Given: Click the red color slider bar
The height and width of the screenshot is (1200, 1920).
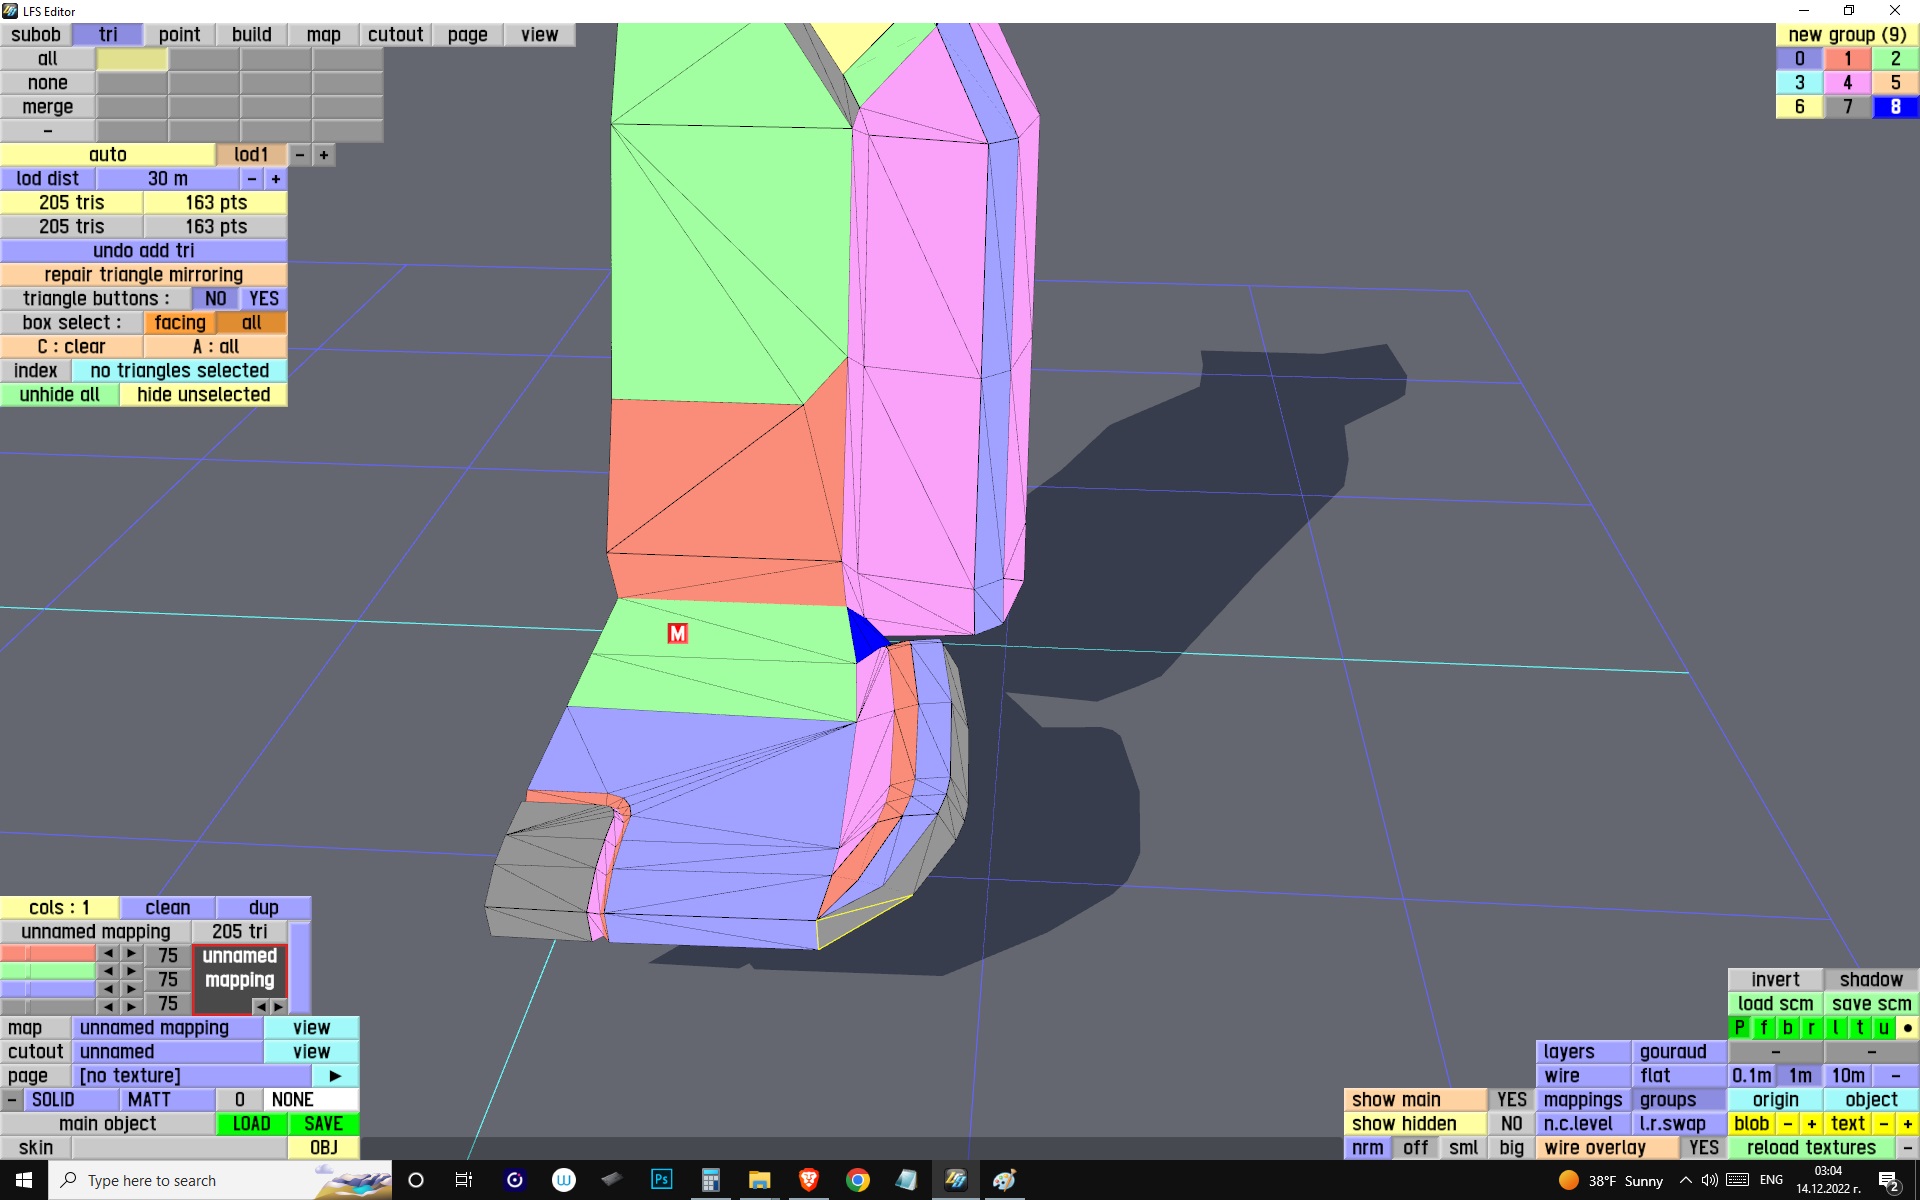Looking at the screenshot, I should [x=47, y=954].
